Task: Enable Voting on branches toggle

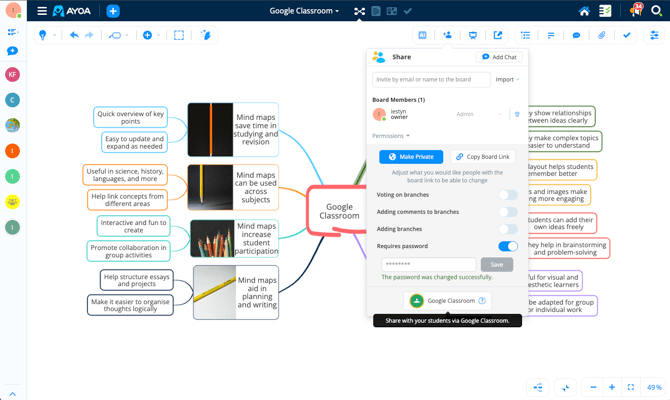Action: 508,195
